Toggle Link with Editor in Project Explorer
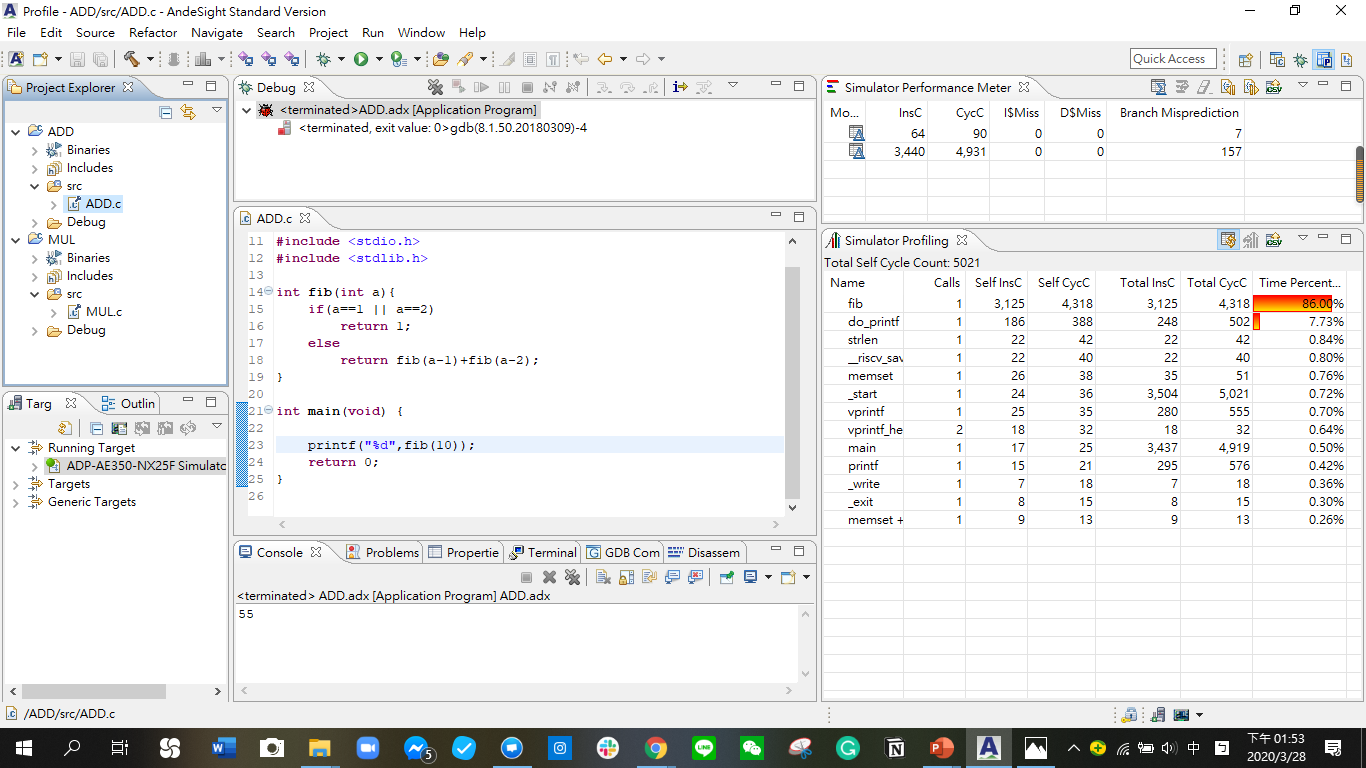 click(188, 112)
